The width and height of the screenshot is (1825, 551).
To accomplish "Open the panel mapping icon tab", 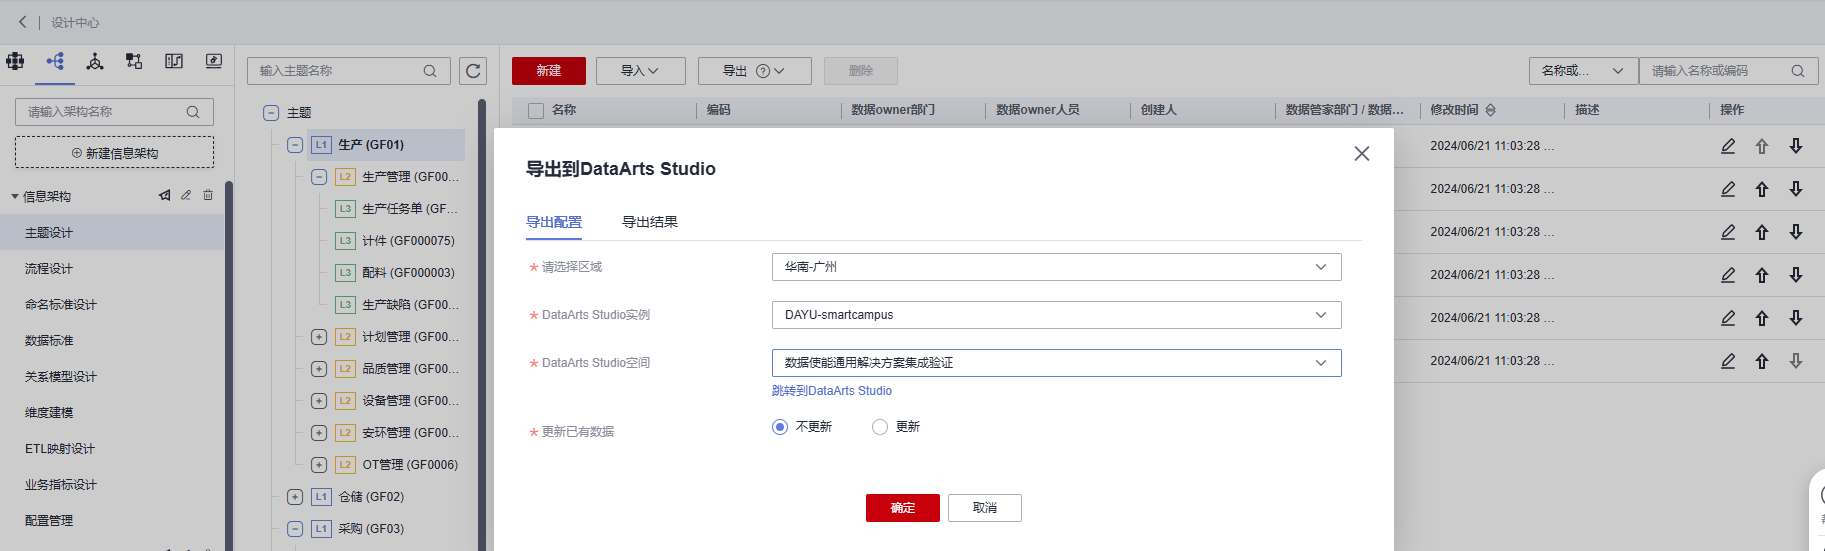I will 174,61.
